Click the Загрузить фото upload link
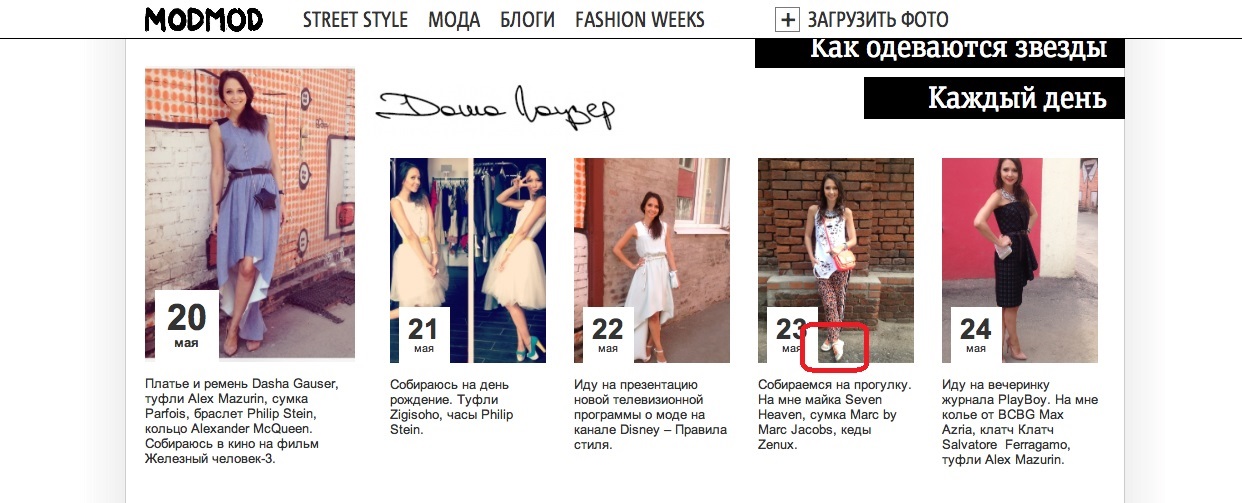 878,19
